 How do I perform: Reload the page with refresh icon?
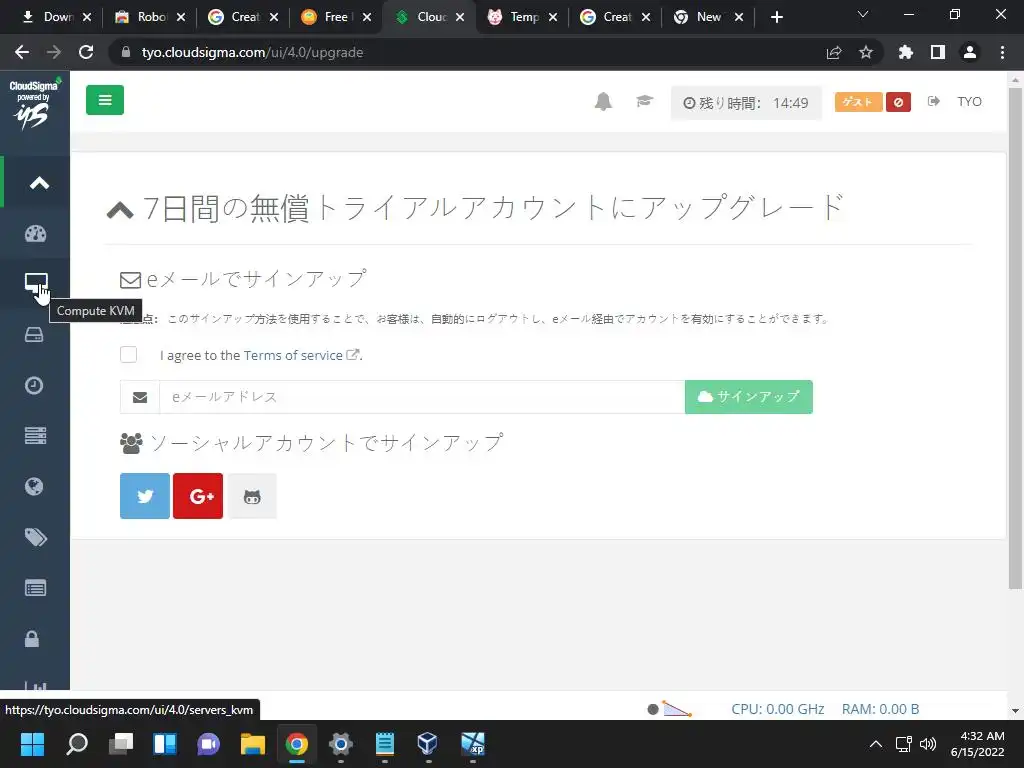pyautogui.click(x=86, y=52)
